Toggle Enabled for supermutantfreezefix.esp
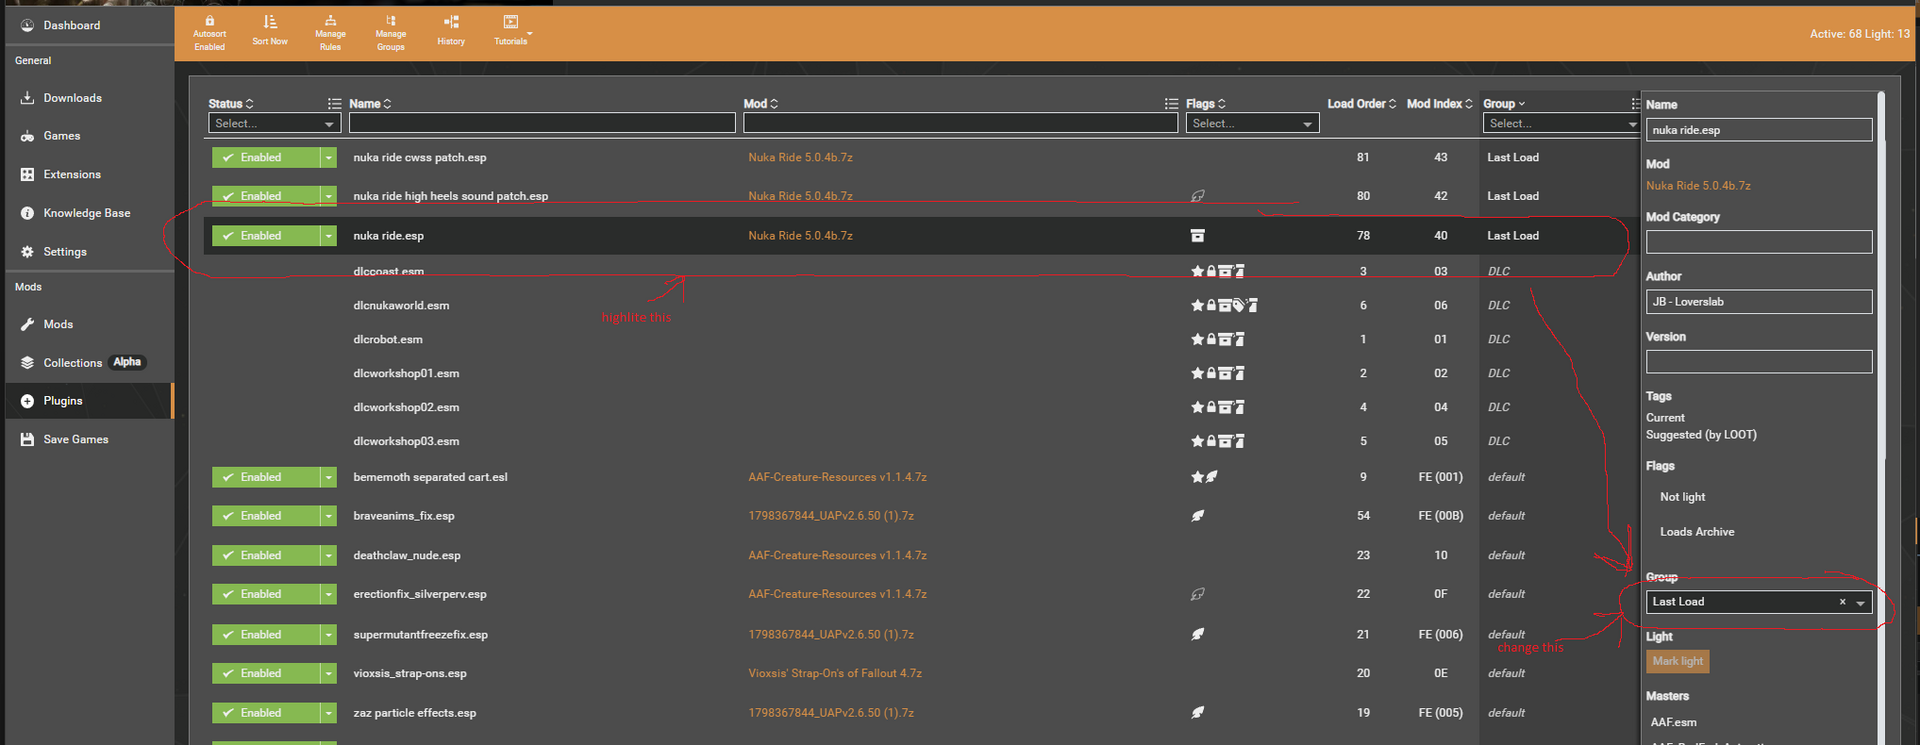The width and height of the screenshot is (1920, 745). pyautogui.click(x=265, y=634)
